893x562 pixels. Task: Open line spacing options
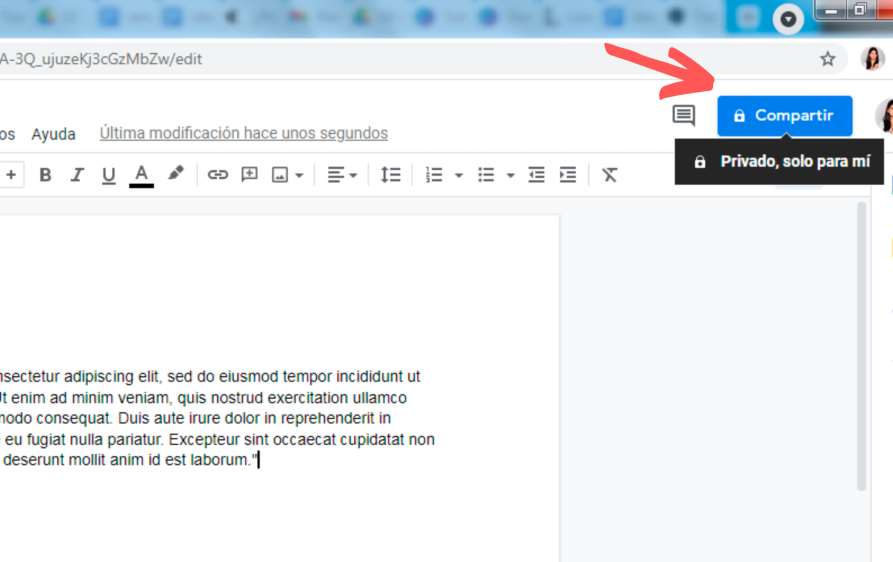pyautogui.click(x=390, y=175)
